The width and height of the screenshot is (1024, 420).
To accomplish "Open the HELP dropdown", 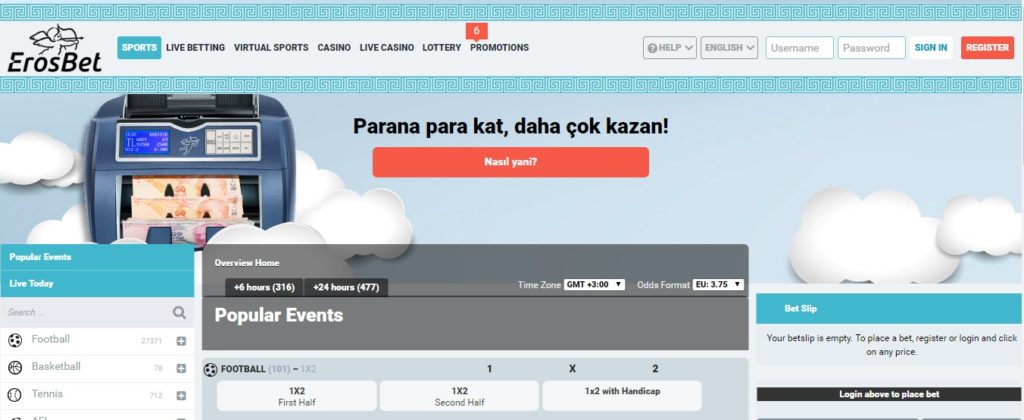I will pos(669,48).
